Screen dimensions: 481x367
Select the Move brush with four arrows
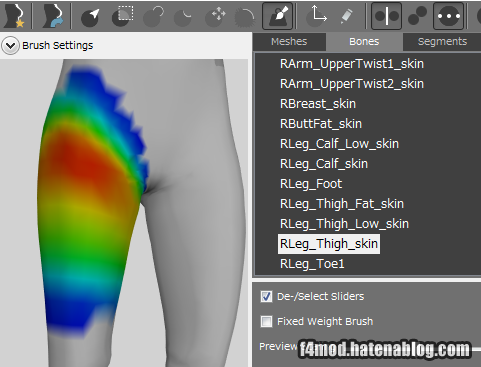(215, 17)
